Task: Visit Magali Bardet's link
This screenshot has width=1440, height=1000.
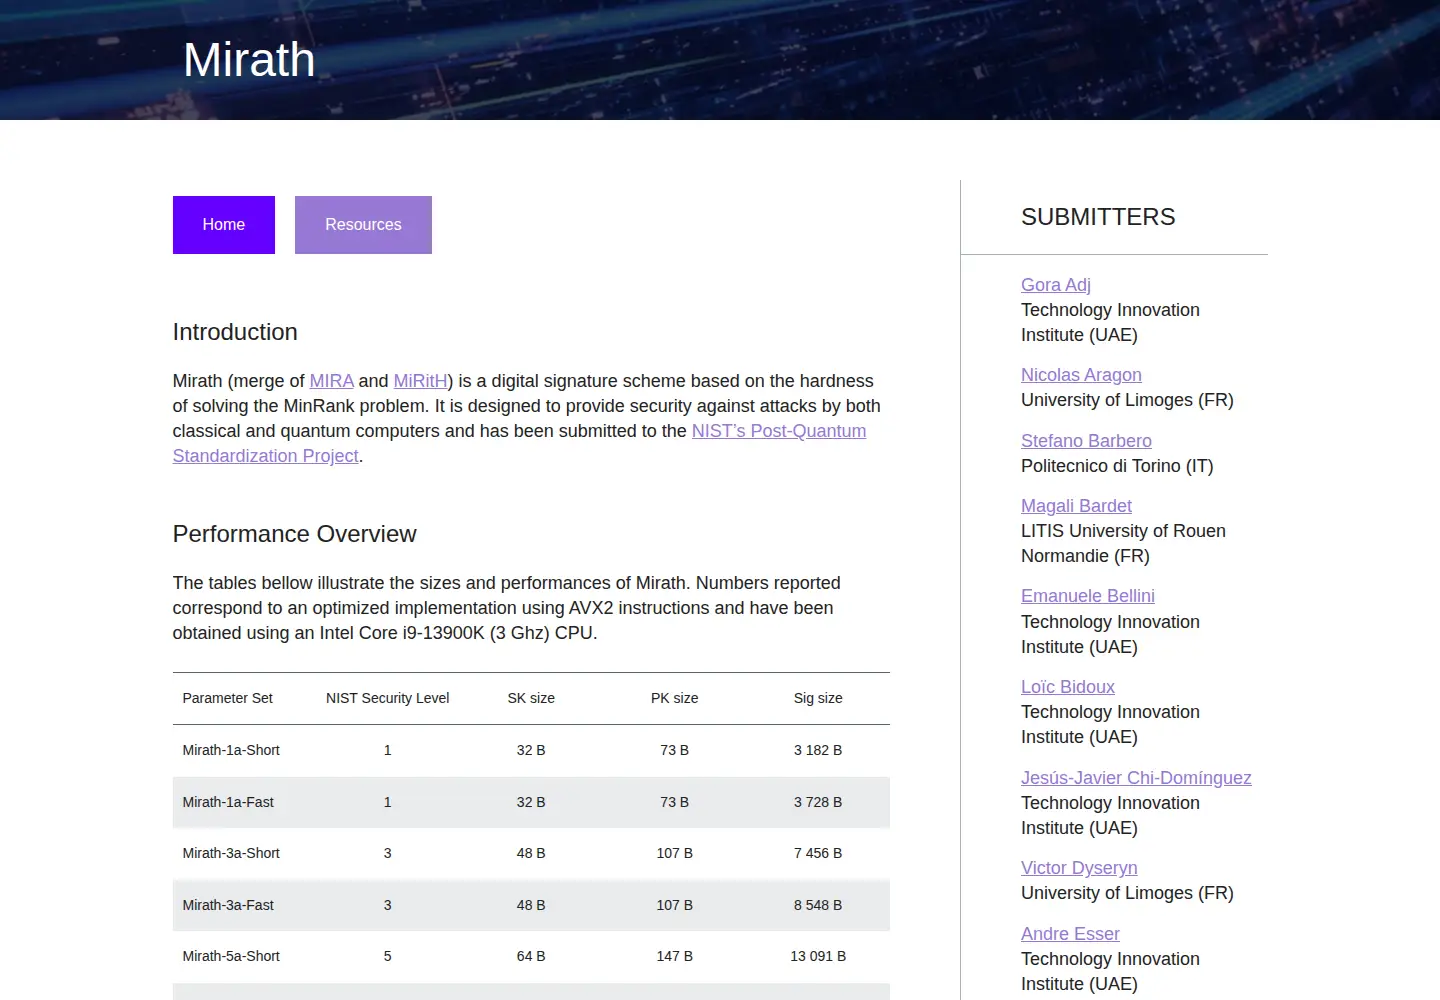Action: (x=1076, y=506)
